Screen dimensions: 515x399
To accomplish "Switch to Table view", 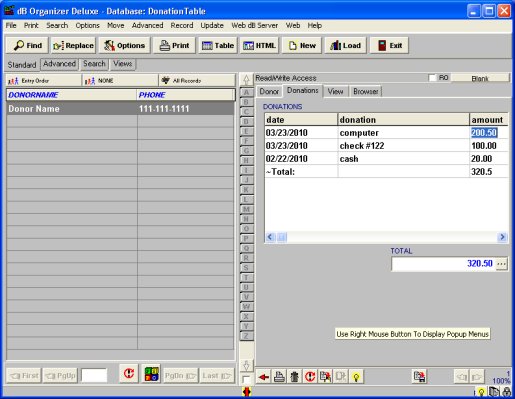I will click(x=218, y=45).
